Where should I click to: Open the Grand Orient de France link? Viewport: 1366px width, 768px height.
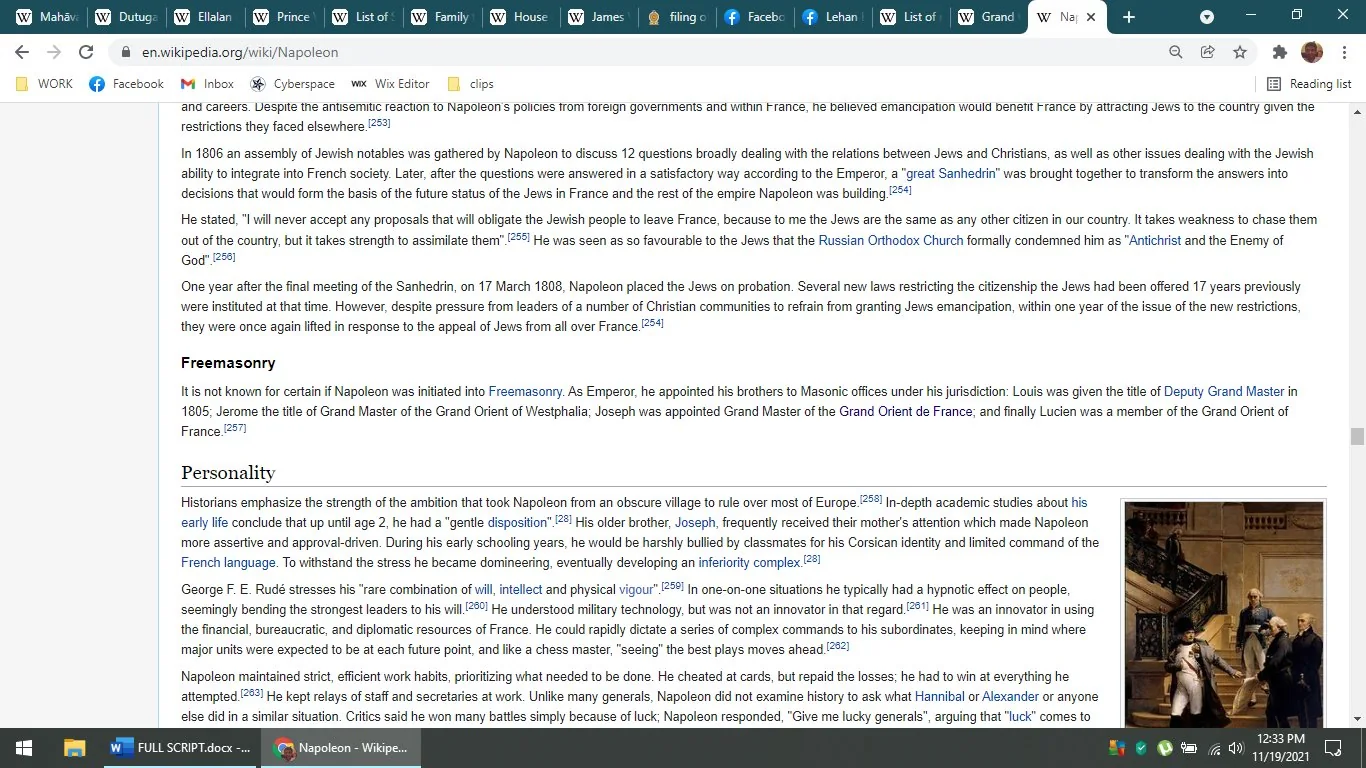point(906,412)
